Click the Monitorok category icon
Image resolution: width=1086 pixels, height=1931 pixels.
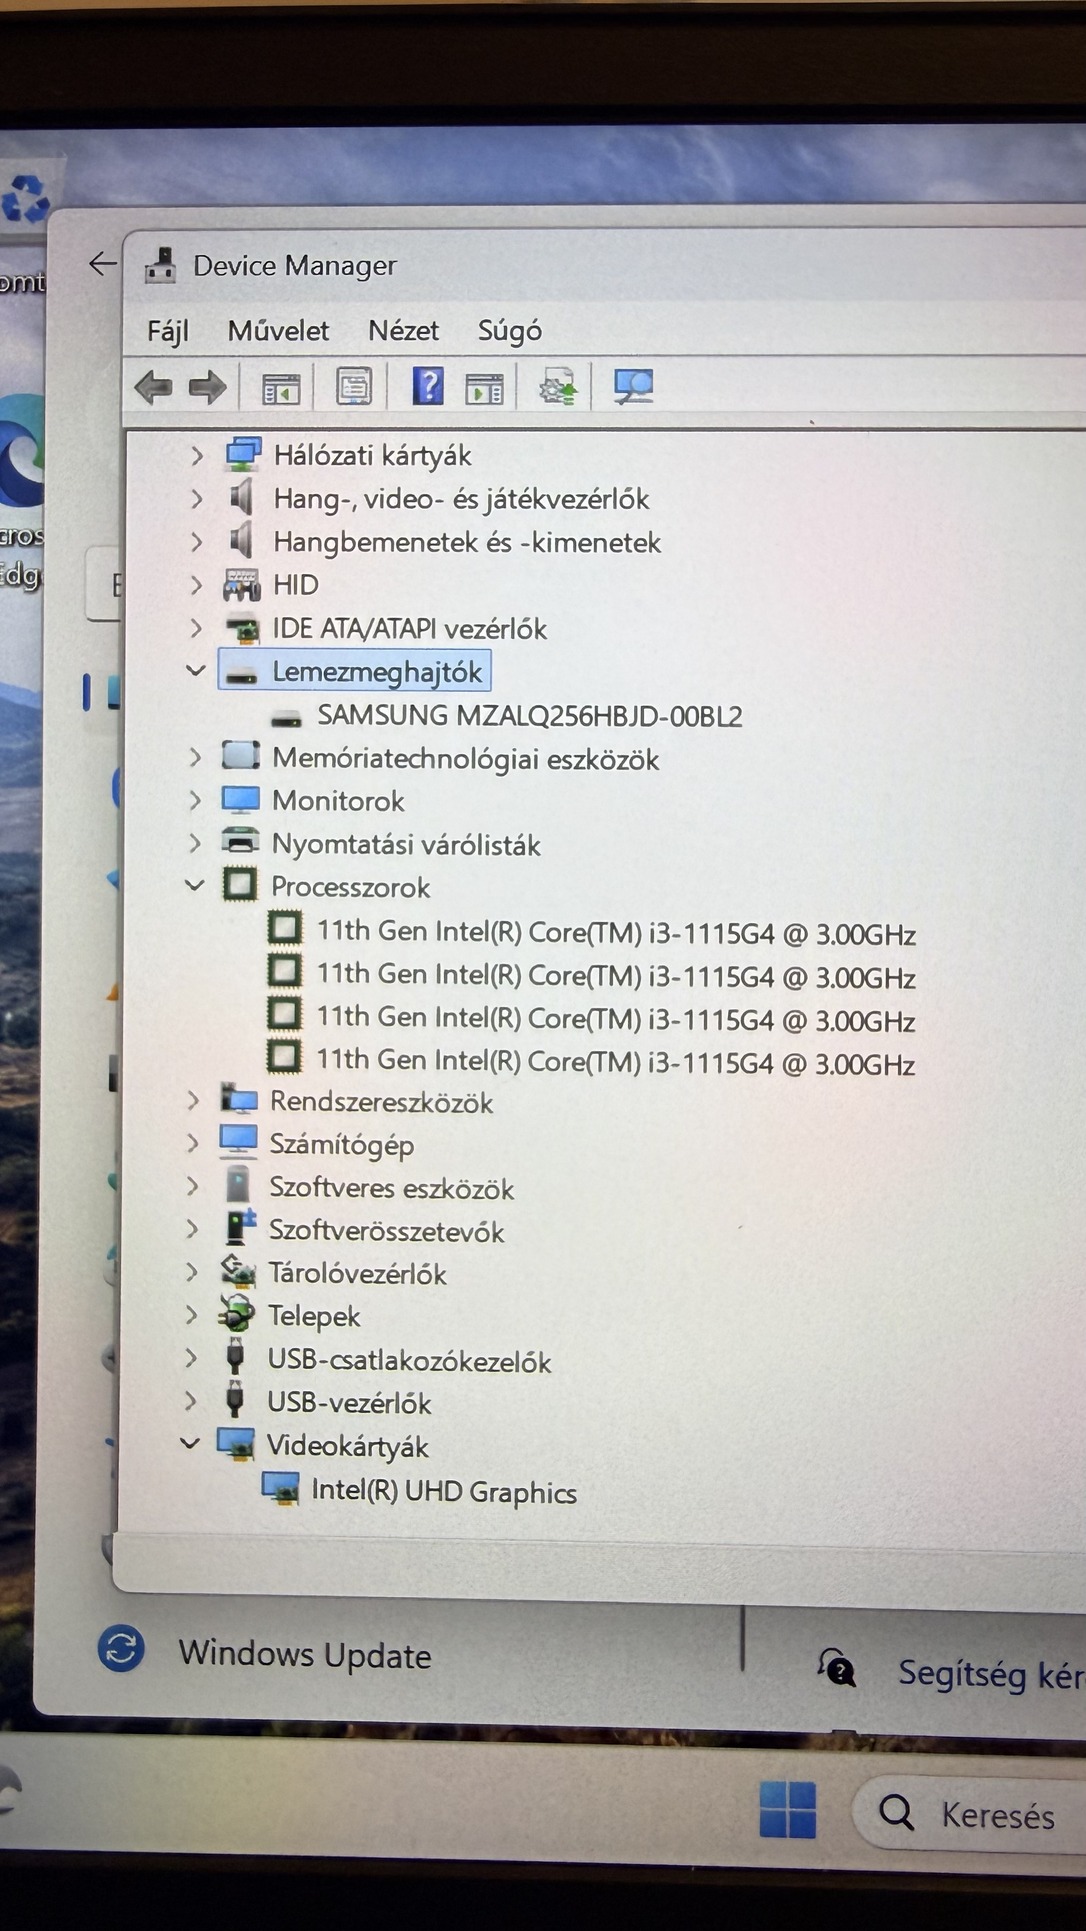coord(241,800)
